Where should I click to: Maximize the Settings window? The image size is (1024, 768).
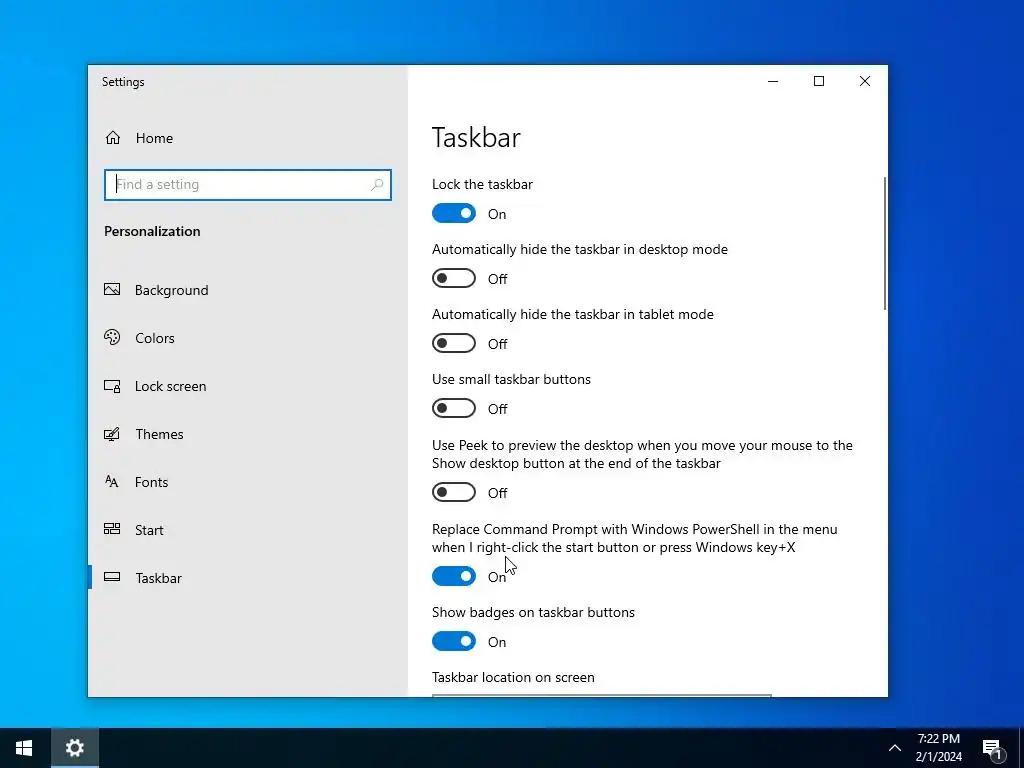point(819,81)
